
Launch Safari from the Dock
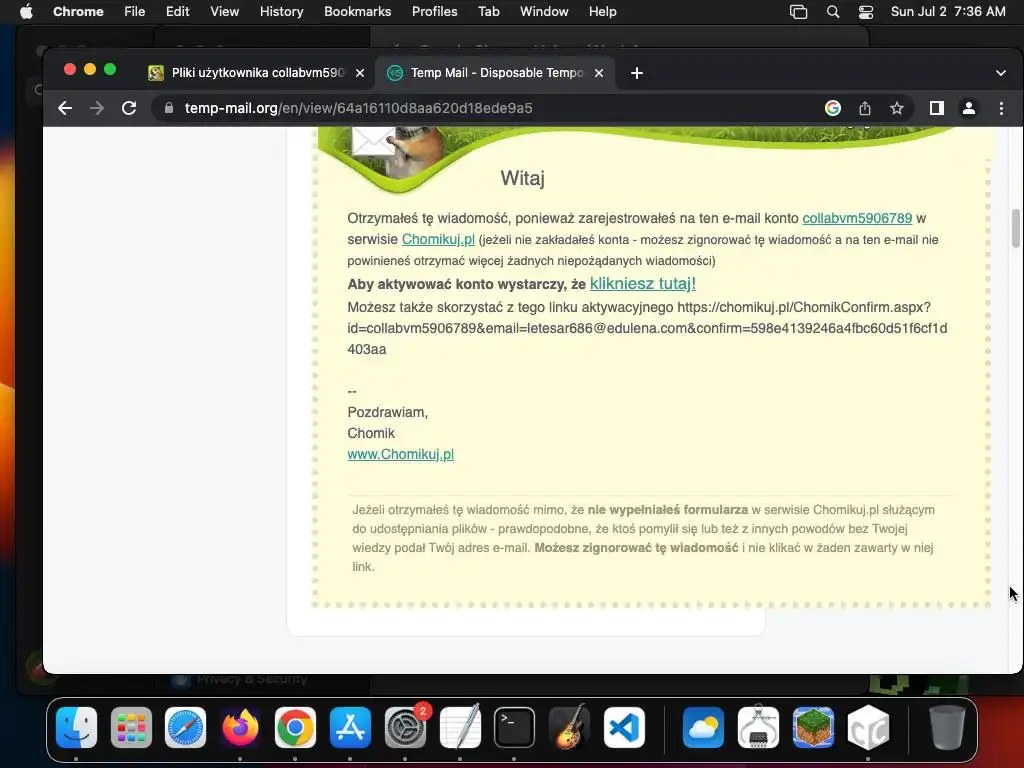[185, 728]
